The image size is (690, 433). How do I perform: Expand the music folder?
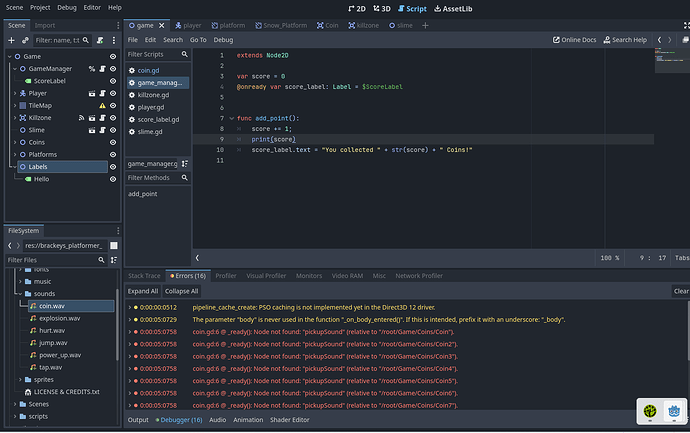coord(20,282)
